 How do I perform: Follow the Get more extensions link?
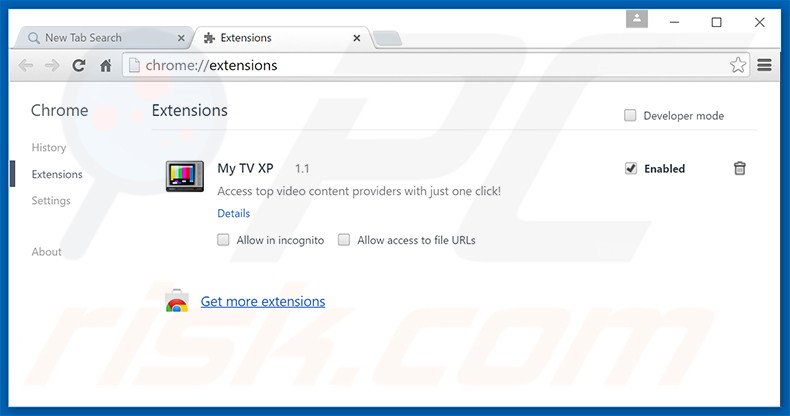(263, 301)
